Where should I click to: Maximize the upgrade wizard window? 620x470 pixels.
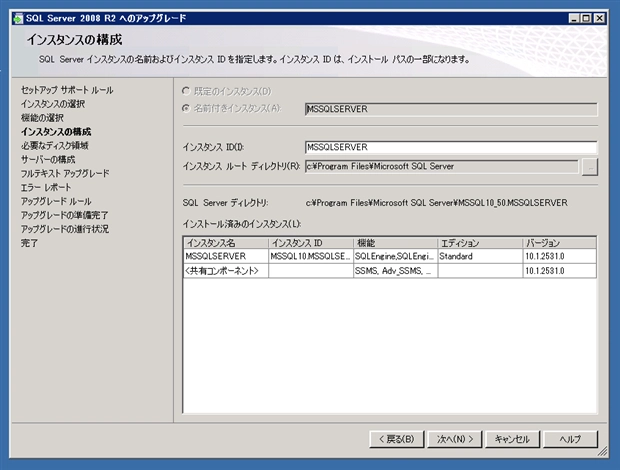point(586,18)
